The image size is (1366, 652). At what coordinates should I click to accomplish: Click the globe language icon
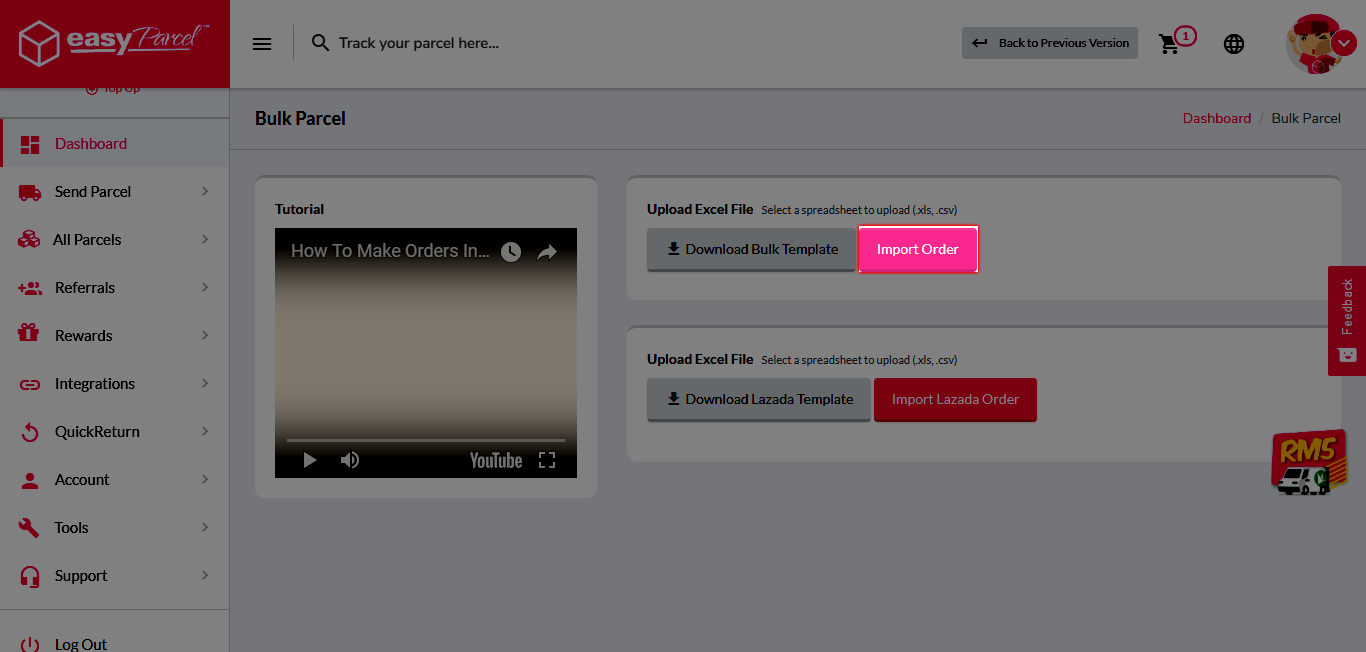click(x=1234, y=44)
